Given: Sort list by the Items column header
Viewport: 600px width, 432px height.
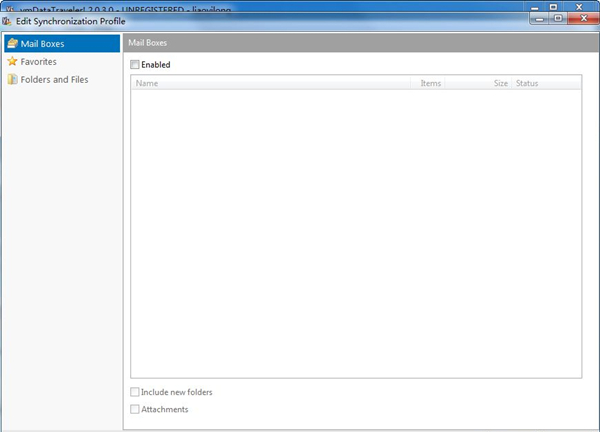Looking at the screenshot, I should click(x=431, y=83).
